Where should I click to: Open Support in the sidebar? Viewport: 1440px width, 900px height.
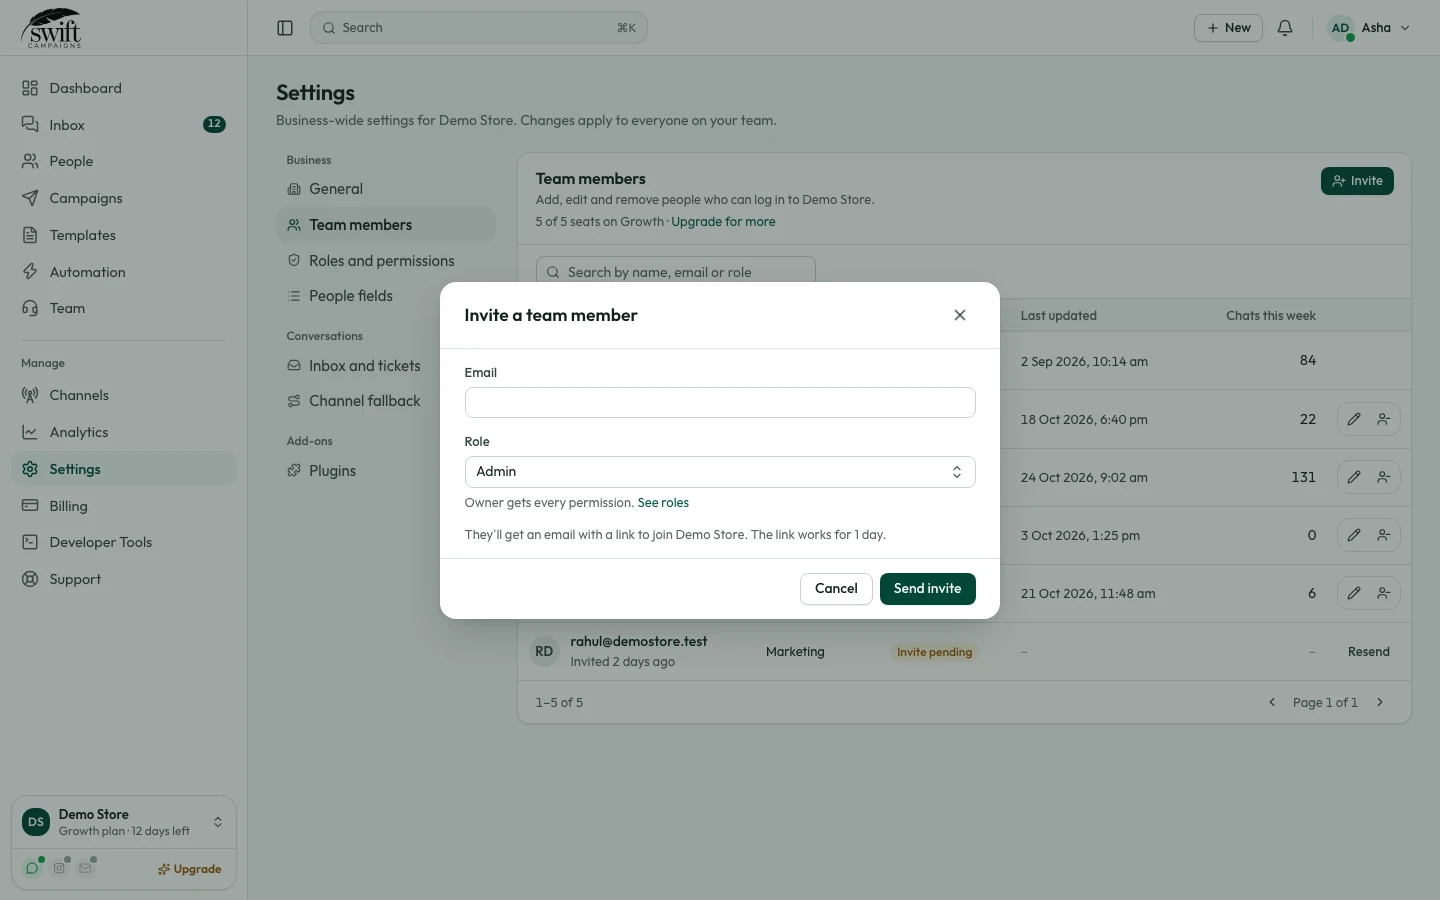click(124, 579)
